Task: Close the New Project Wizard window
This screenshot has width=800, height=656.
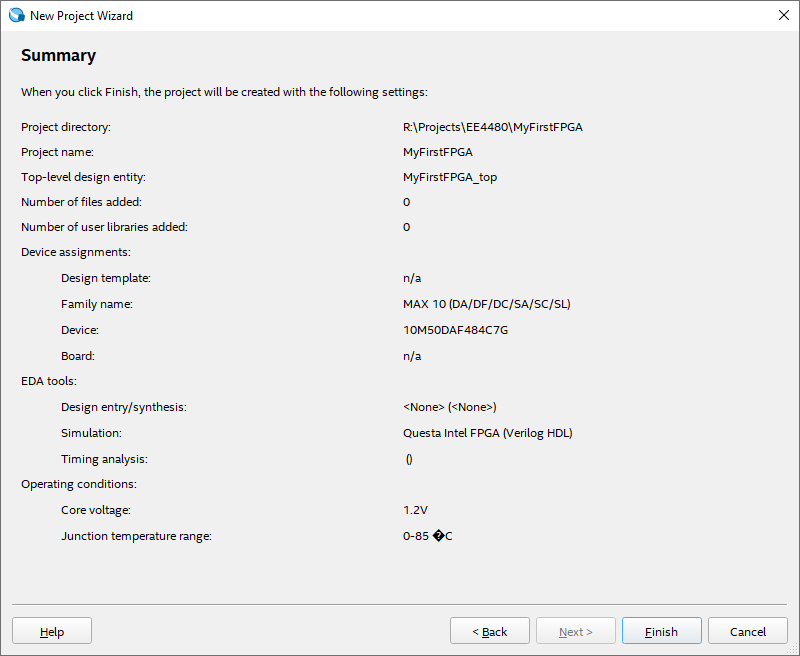Action: [782, 16]
